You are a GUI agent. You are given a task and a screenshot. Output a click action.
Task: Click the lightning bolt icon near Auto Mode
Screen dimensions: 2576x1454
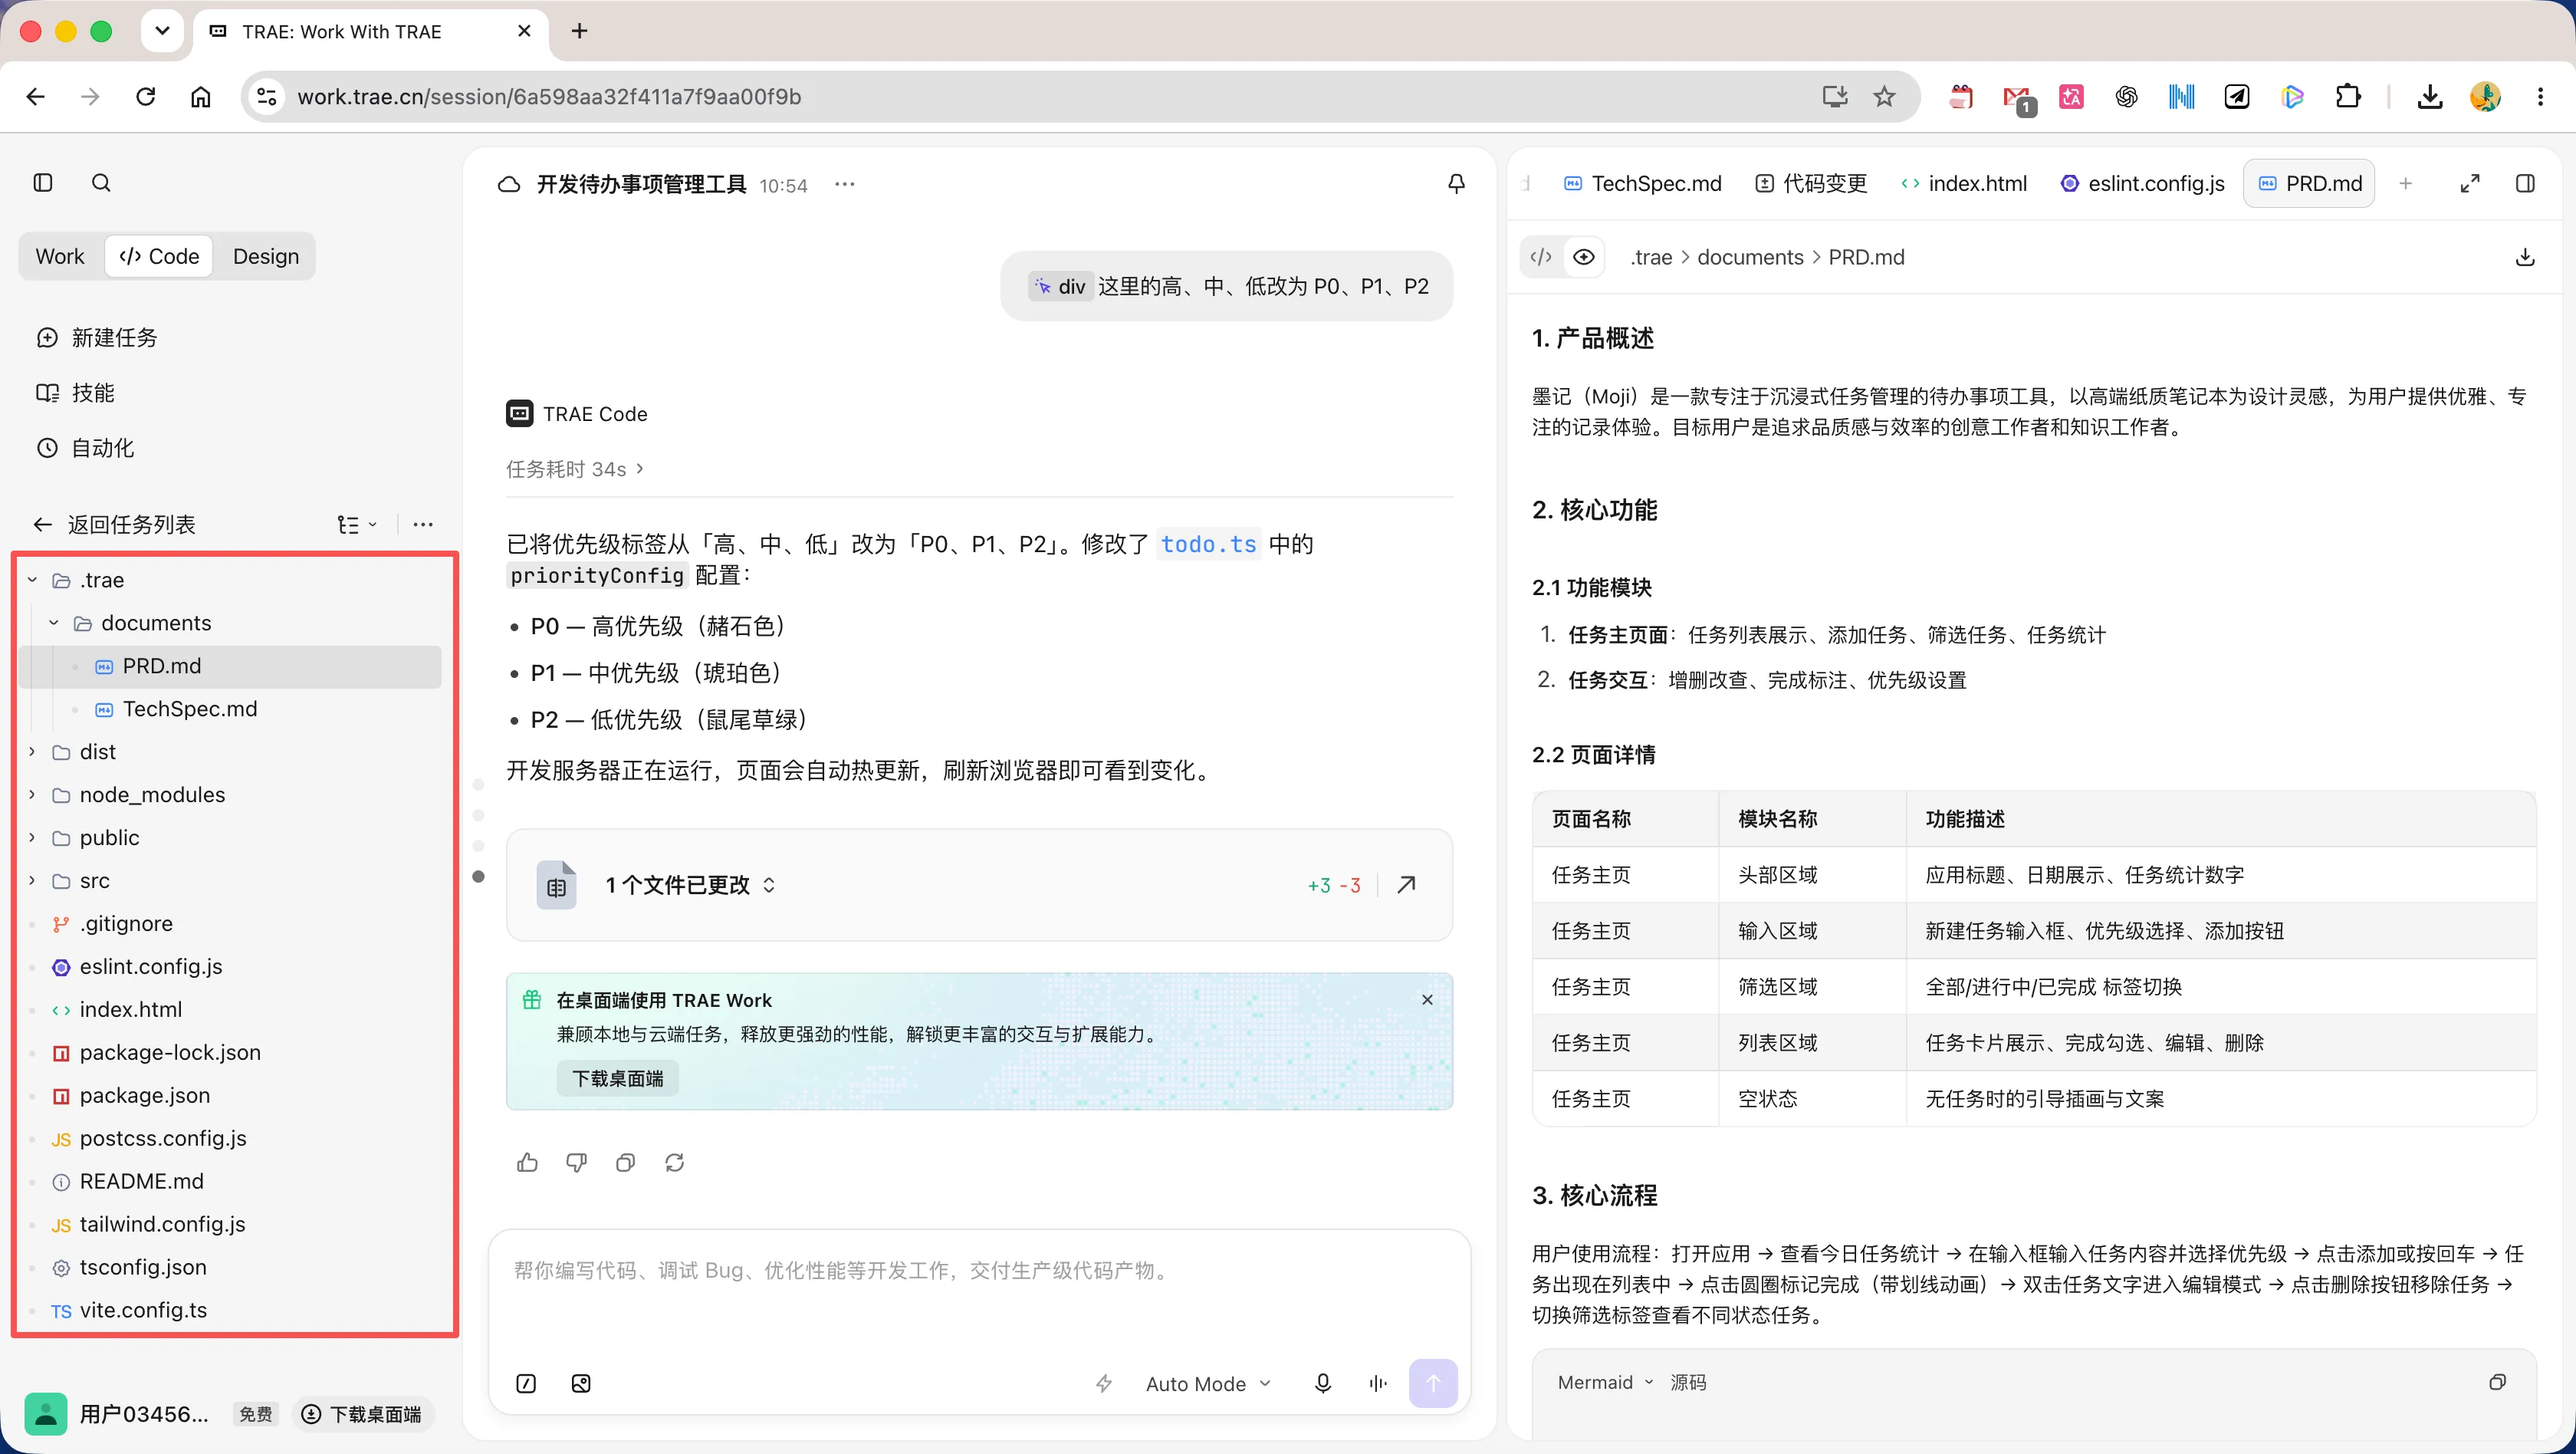1104,1384
